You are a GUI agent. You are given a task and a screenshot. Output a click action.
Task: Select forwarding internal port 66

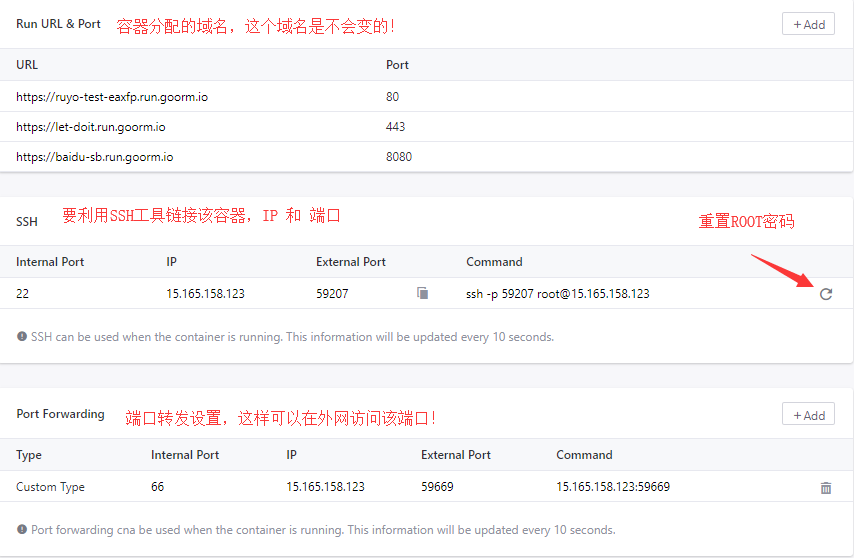(x=157, y=487)
